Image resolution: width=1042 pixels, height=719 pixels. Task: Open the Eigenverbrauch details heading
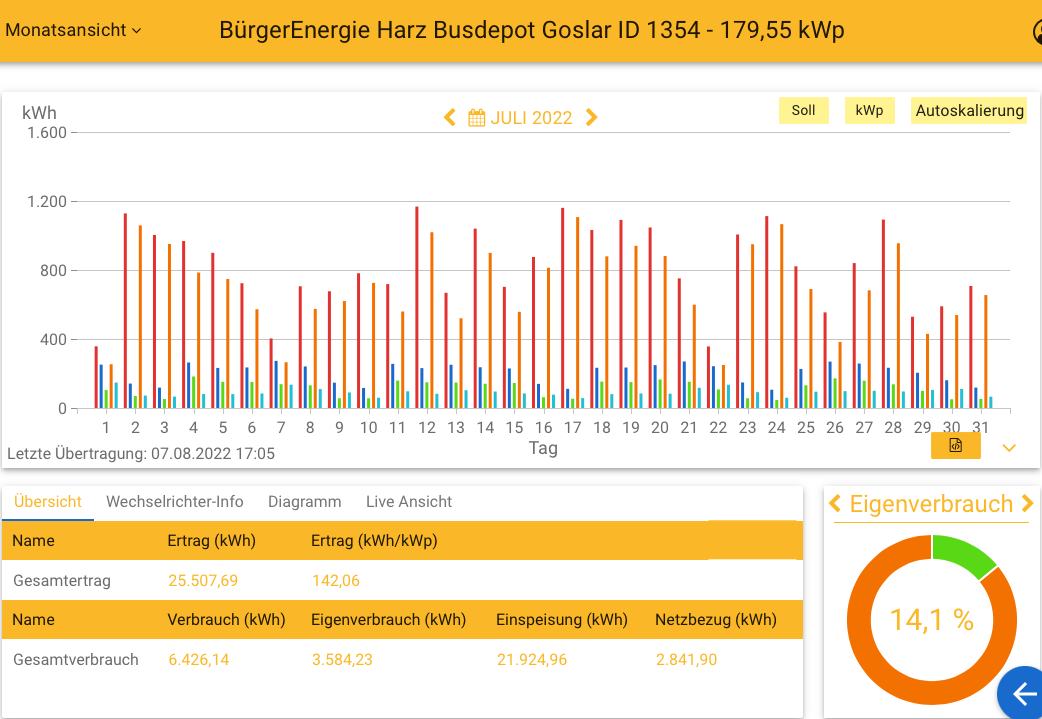(x=931, y=504)
